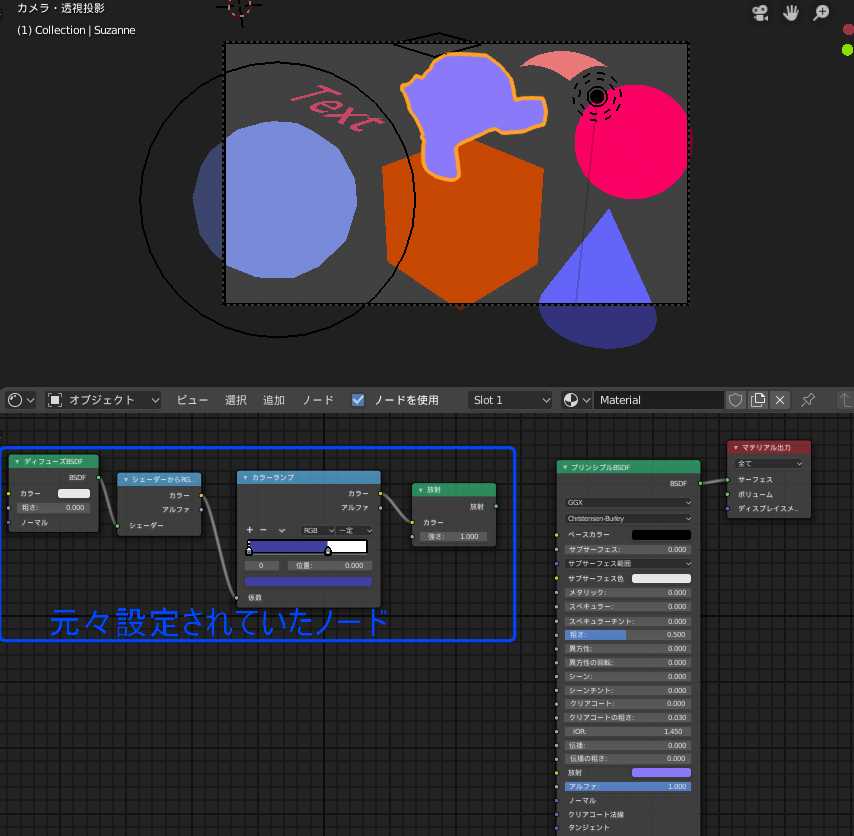Click the Material name field

(x=659, y=400)
